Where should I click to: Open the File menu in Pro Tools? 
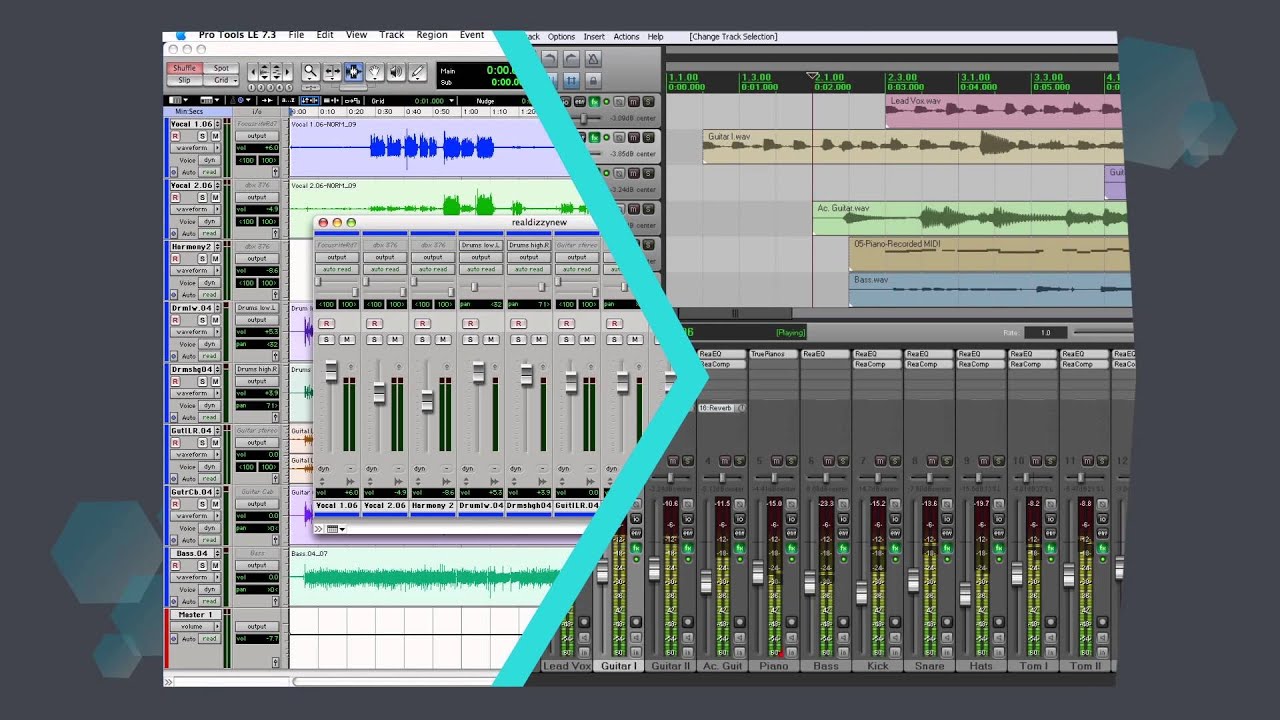[297, 35]
